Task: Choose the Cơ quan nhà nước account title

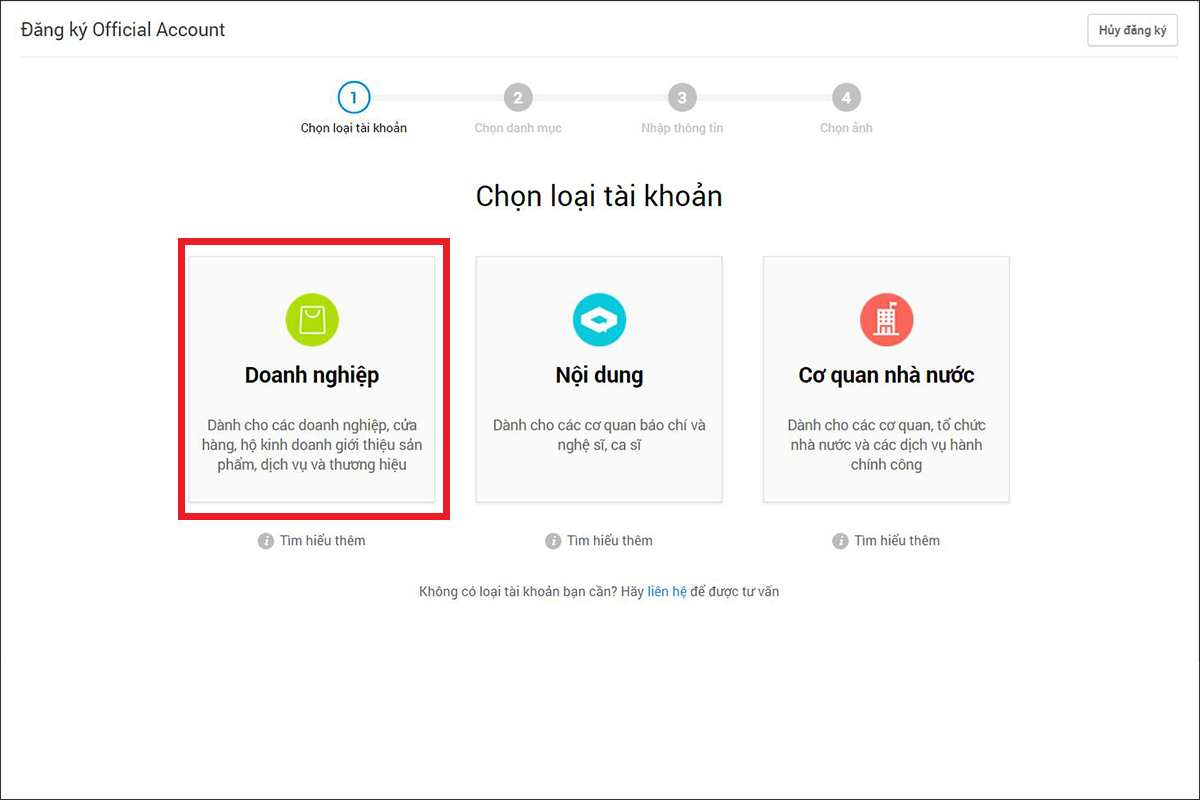Action: tap(886, 376)
